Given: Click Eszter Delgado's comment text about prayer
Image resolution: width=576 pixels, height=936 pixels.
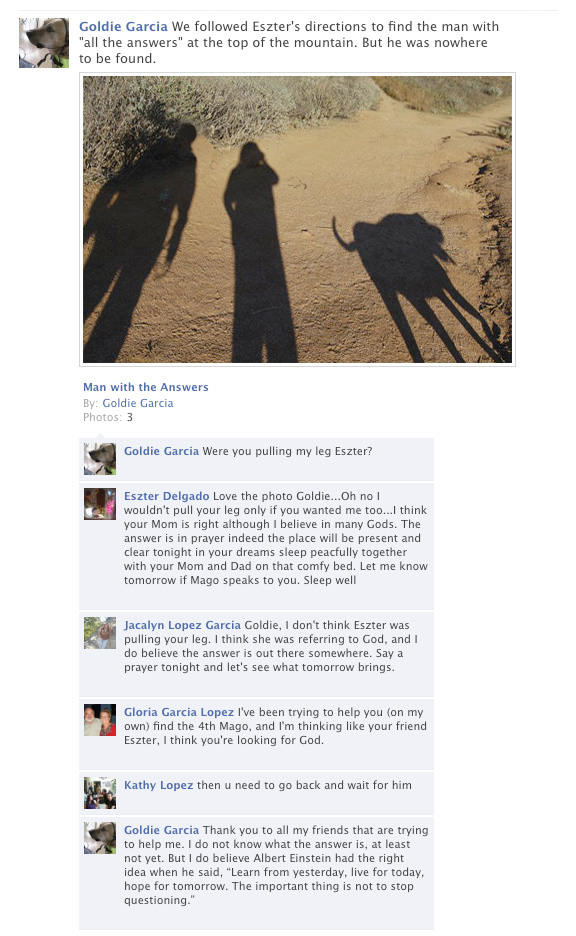Looking at the screenshot, I should 276,538.
